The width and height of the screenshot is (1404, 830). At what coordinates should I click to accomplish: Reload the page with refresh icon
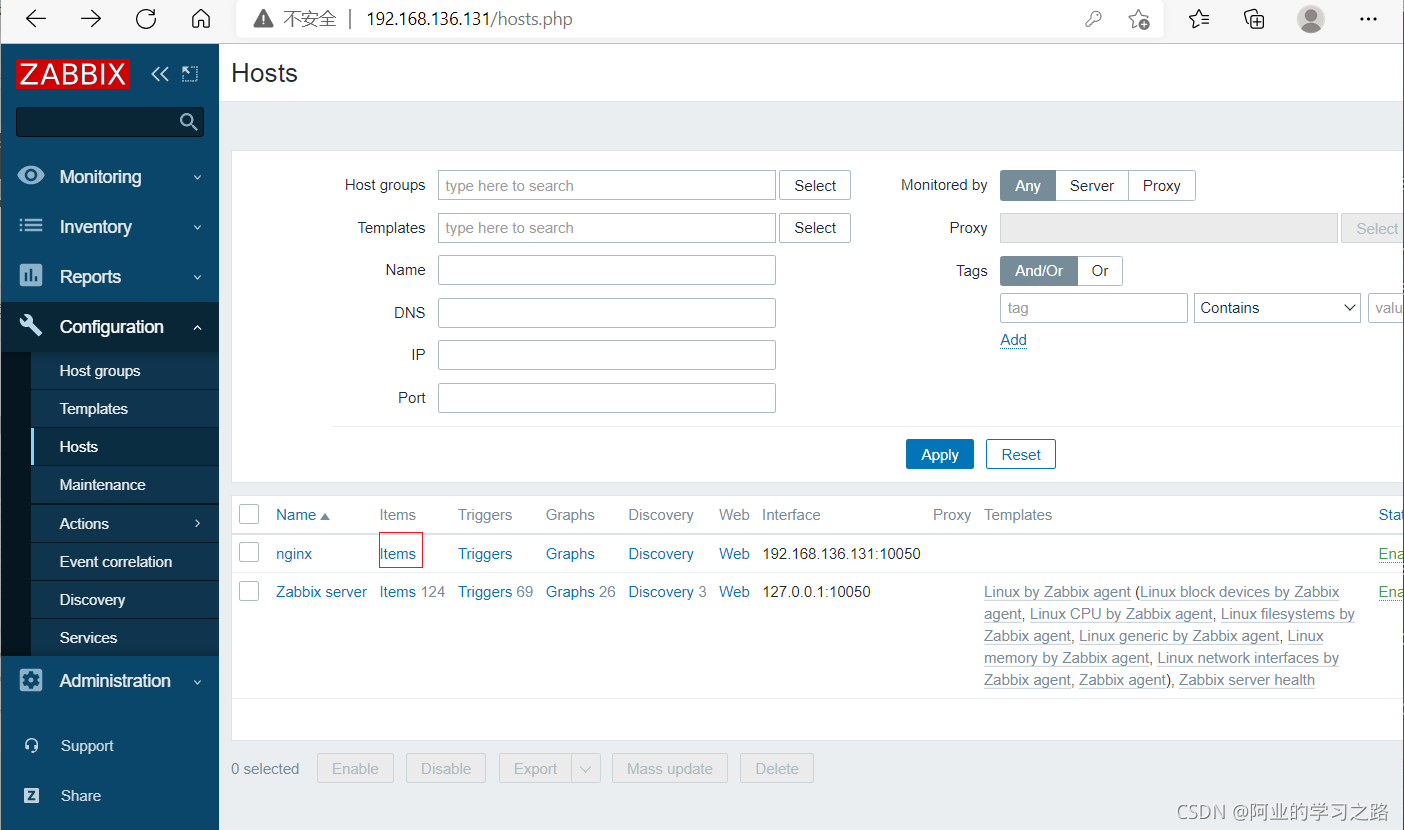pos(146,19)
